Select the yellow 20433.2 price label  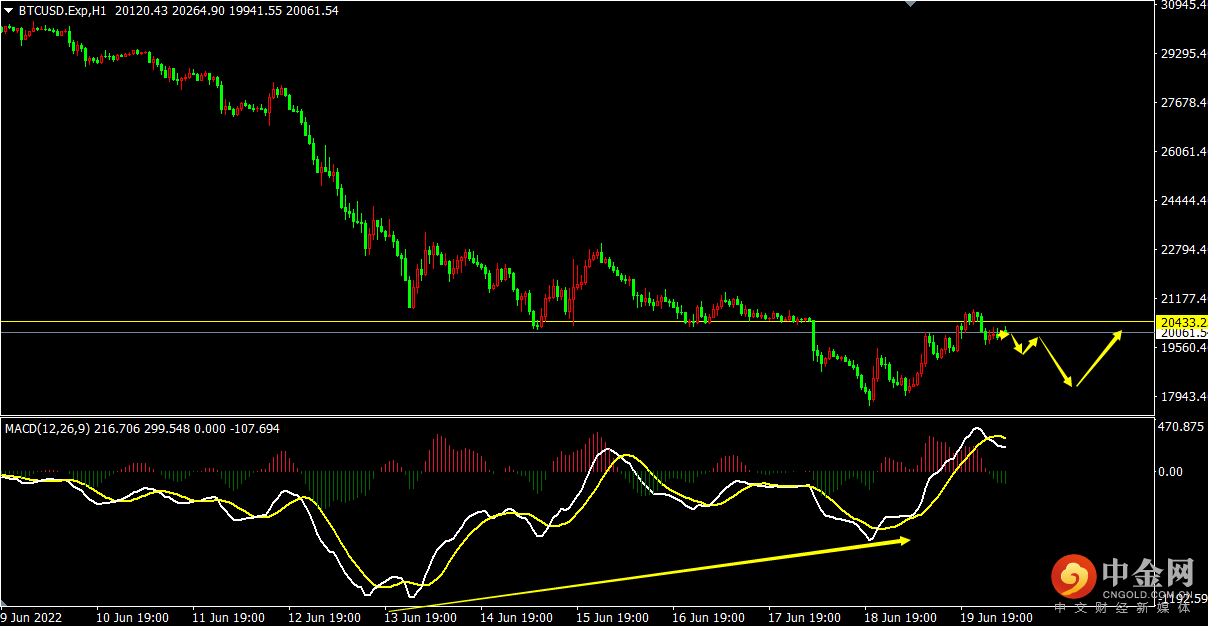[x=1181, y=322]
